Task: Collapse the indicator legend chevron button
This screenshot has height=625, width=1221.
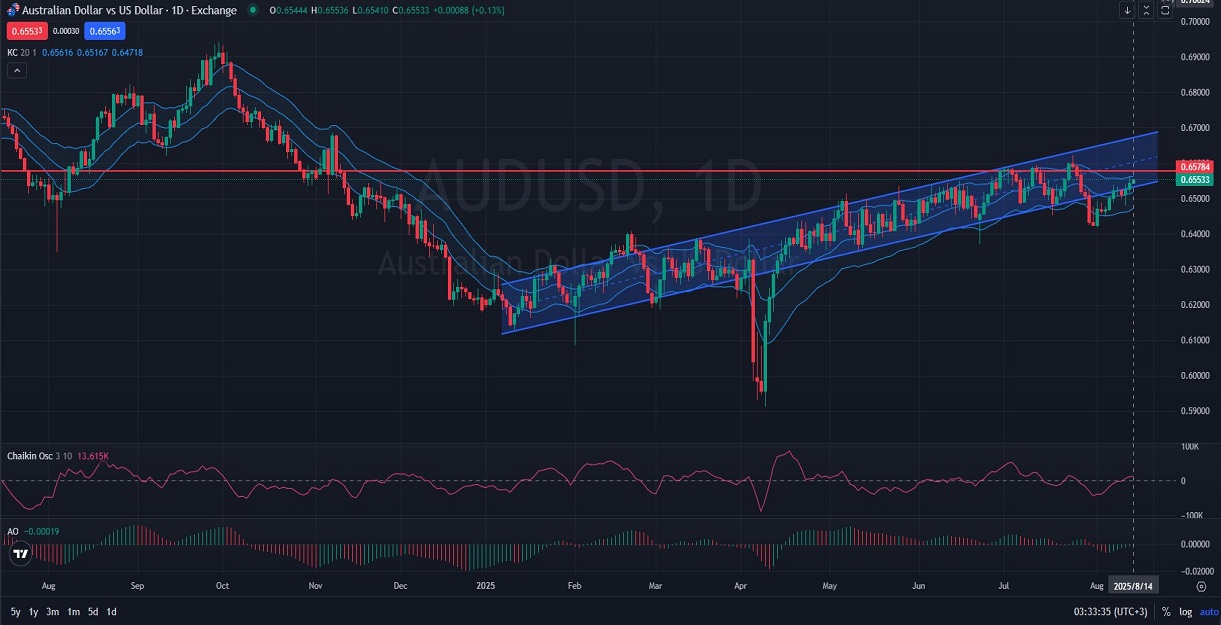Action: coord(16,70)
